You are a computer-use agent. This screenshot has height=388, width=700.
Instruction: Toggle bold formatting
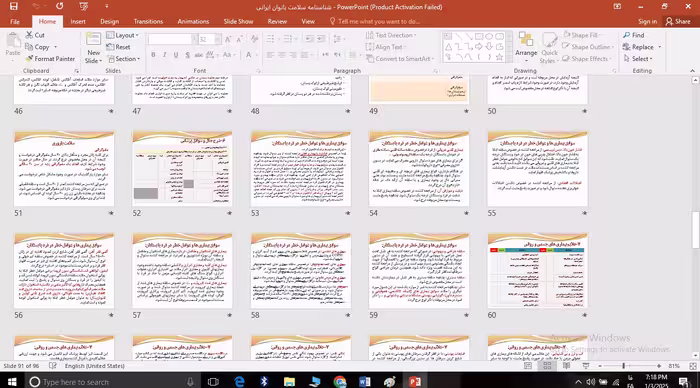click(153, 54)
